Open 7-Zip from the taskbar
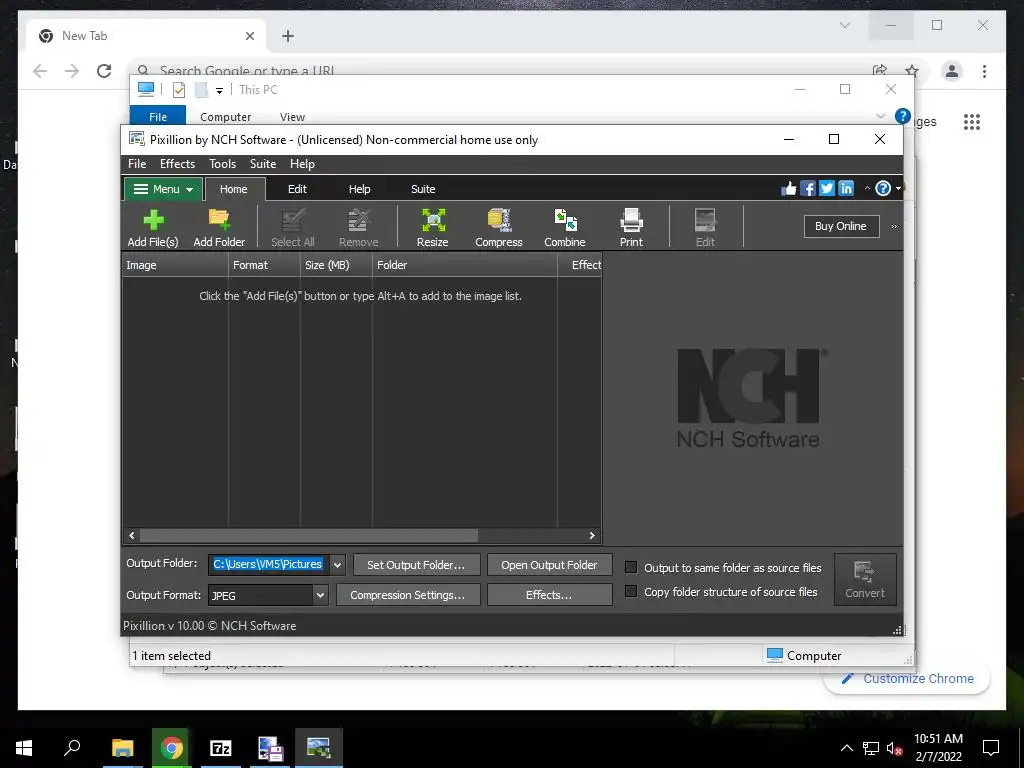The height and width of the screenshot is (768, 1024). (221, 748)
